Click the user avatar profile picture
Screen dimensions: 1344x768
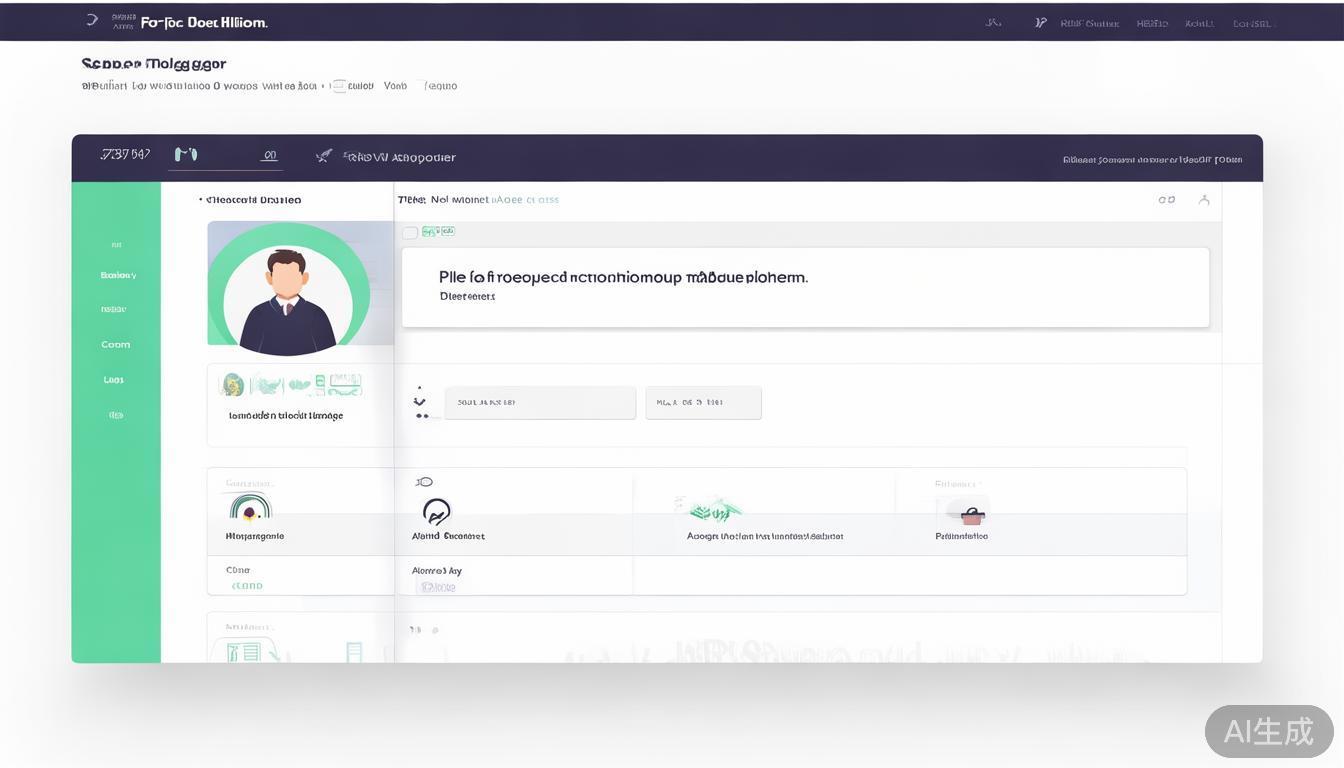point(287,291)
